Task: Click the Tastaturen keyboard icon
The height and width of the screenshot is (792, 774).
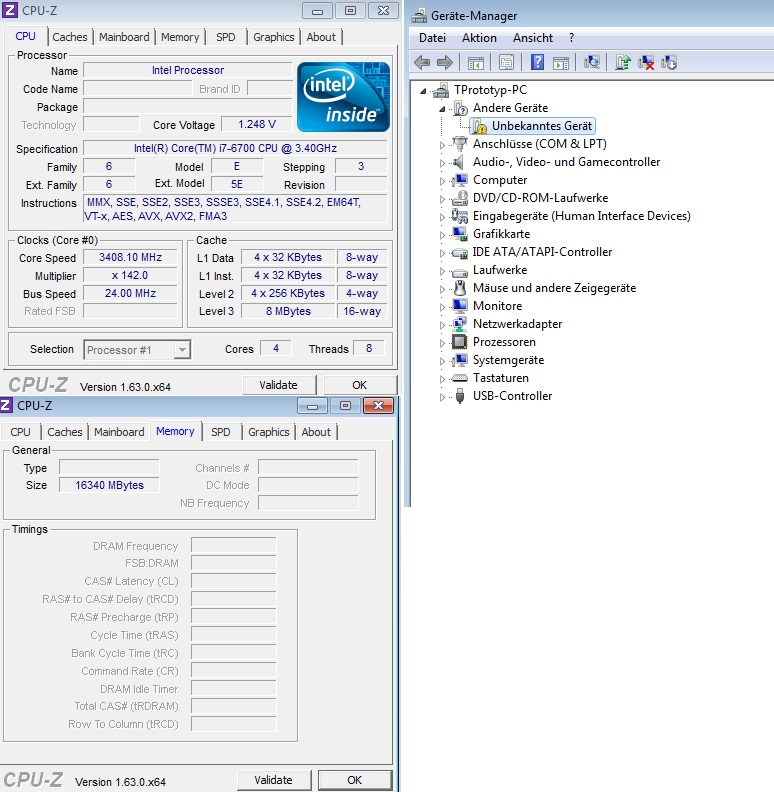Action: 460,378
